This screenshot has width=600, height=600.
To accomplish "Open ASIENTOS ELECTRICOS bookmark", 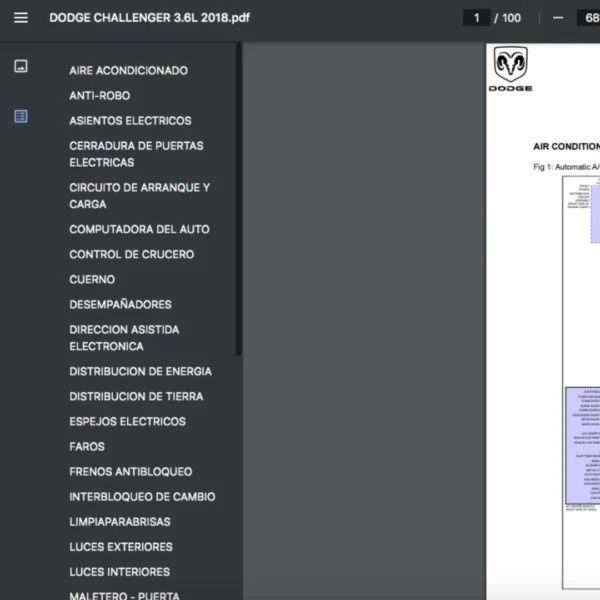I will 130,121.
